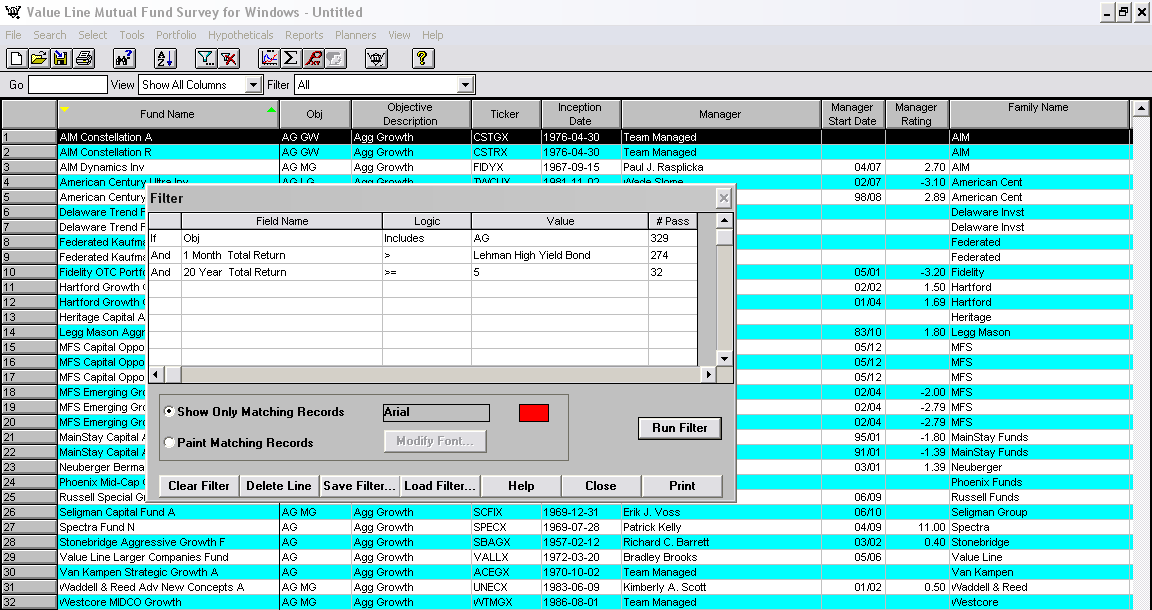Click the binoculars Find icon
Screen dimensions: 1152x610
click(125, 59)
